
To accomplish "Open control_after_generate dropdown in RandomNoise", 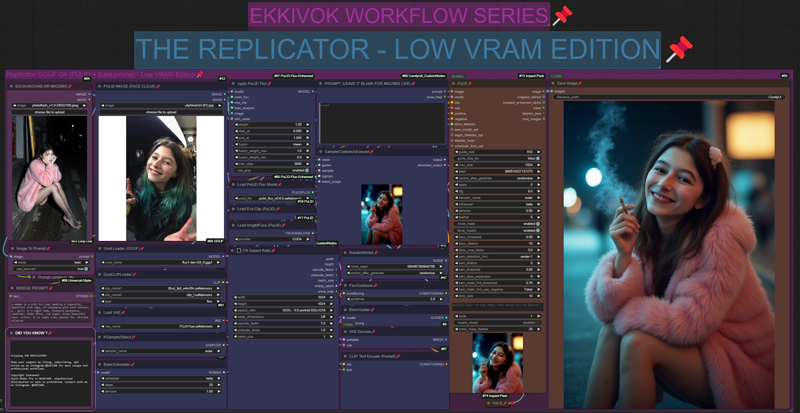I will [395, 273].
